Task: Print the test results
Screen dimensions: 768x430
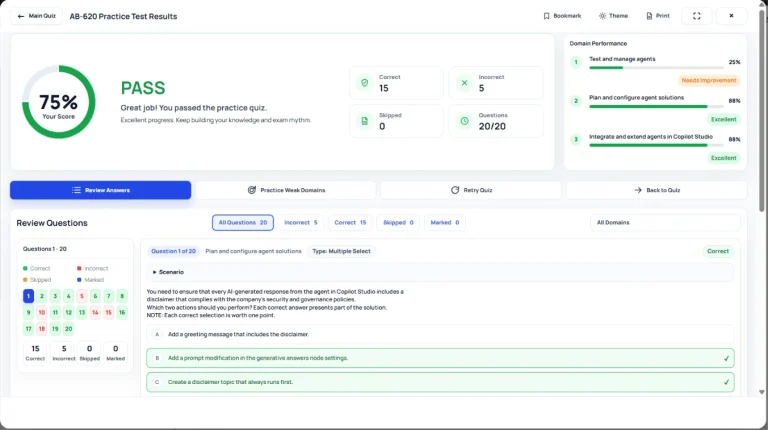Action: pyautogui.click(x=658, y=16)
